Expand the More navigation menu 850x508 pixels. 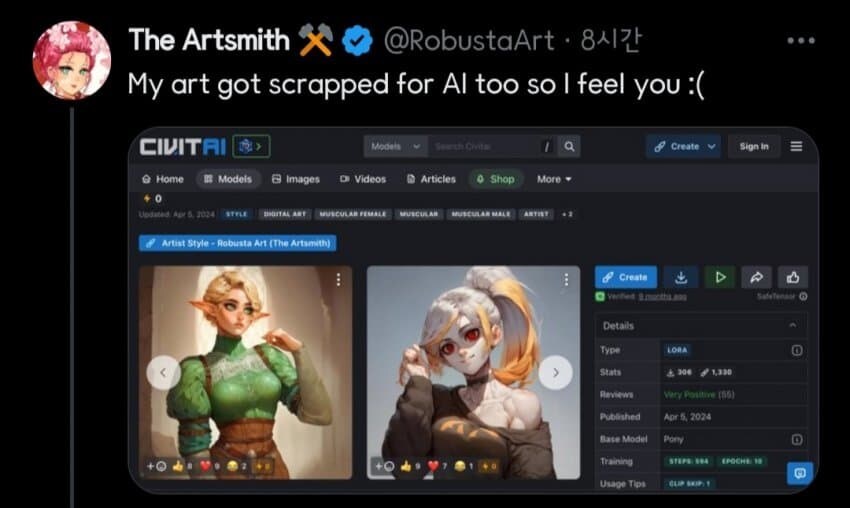tap(554, 179)
